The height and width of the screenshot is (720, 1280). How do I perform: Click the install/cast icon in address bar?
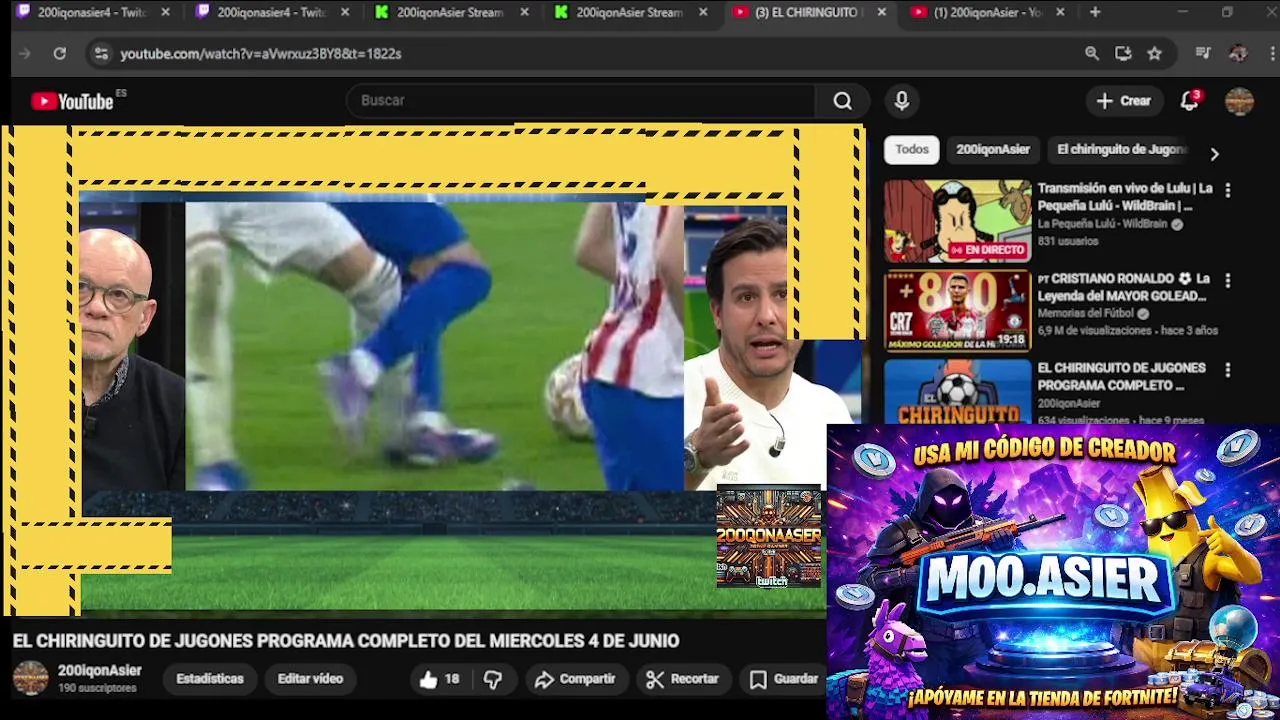click(x=1123, y=54)
